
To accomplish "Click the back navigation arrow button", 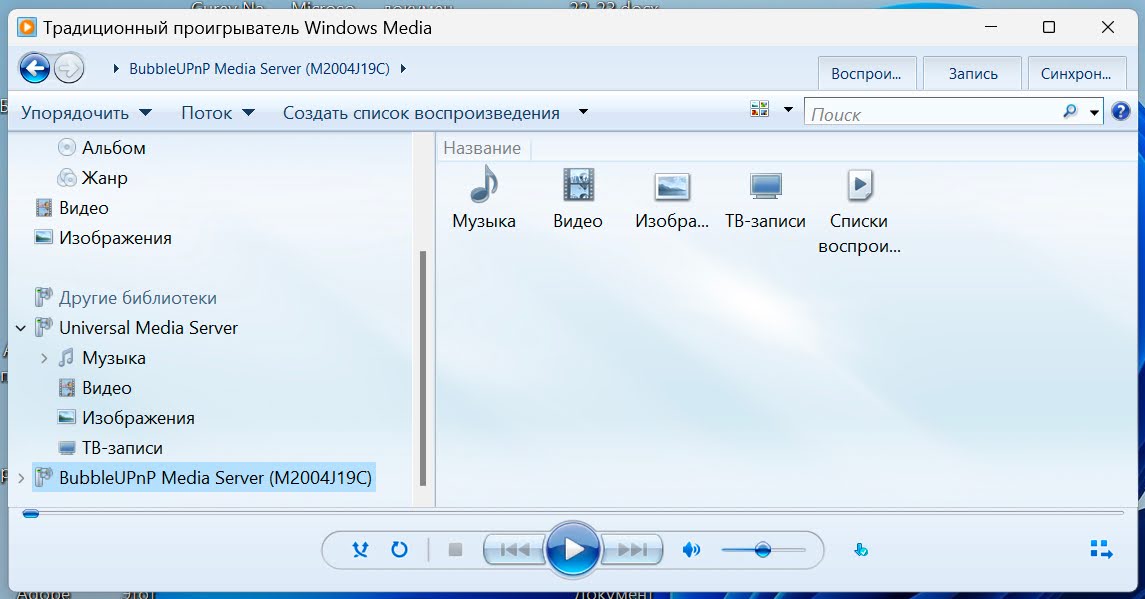I will [x=35, y=68].
